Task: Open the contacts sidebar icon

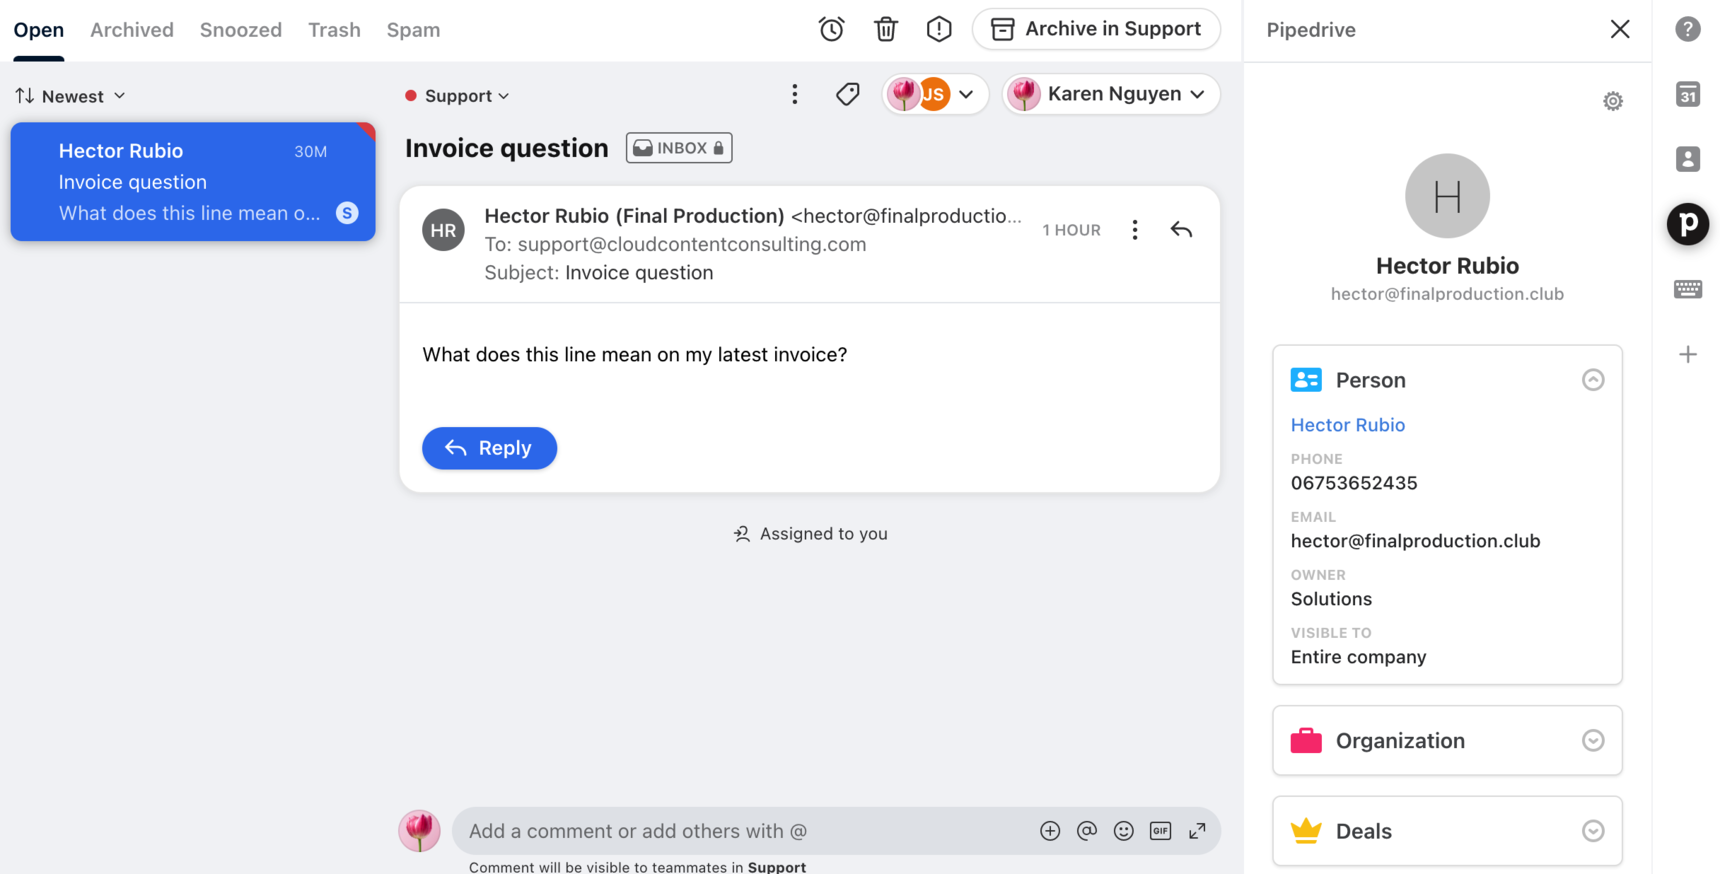Action: click(x=1688, y=159)
